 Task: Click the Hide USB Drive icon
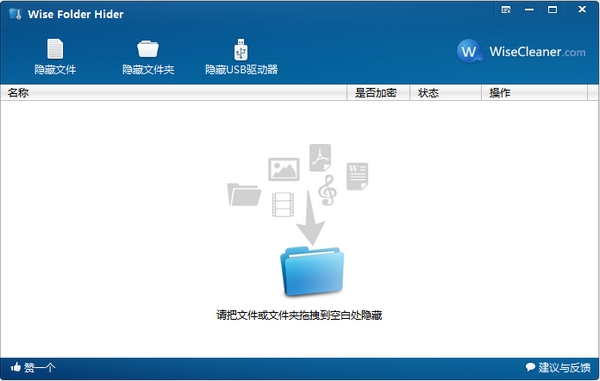241,50
